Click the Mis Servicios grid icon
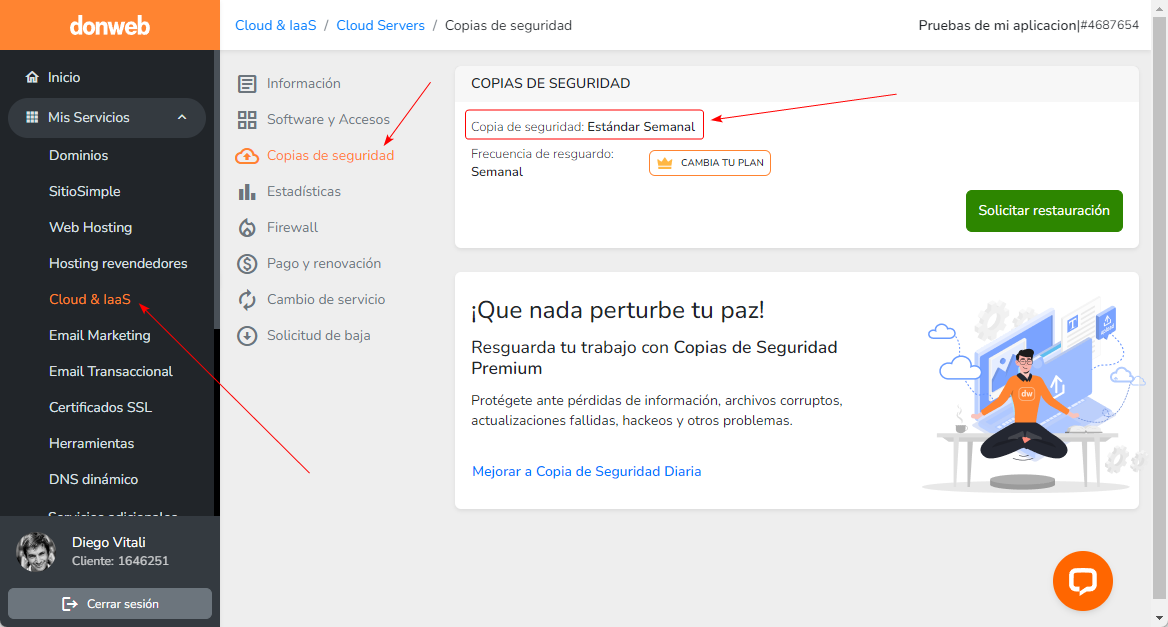The height and width of the screenshot is (627, 1168). click(32, 117)
